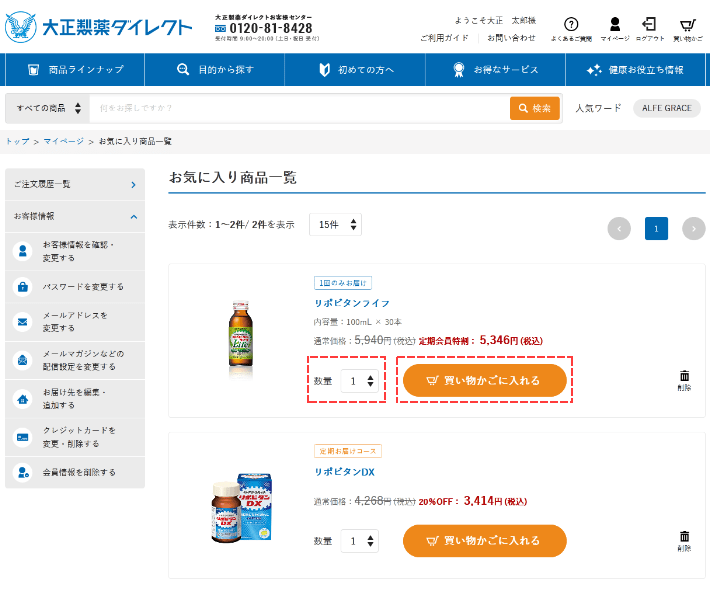Open ご利用ガイド header link
The image size is (710, 601).
[x=444, y=38]
